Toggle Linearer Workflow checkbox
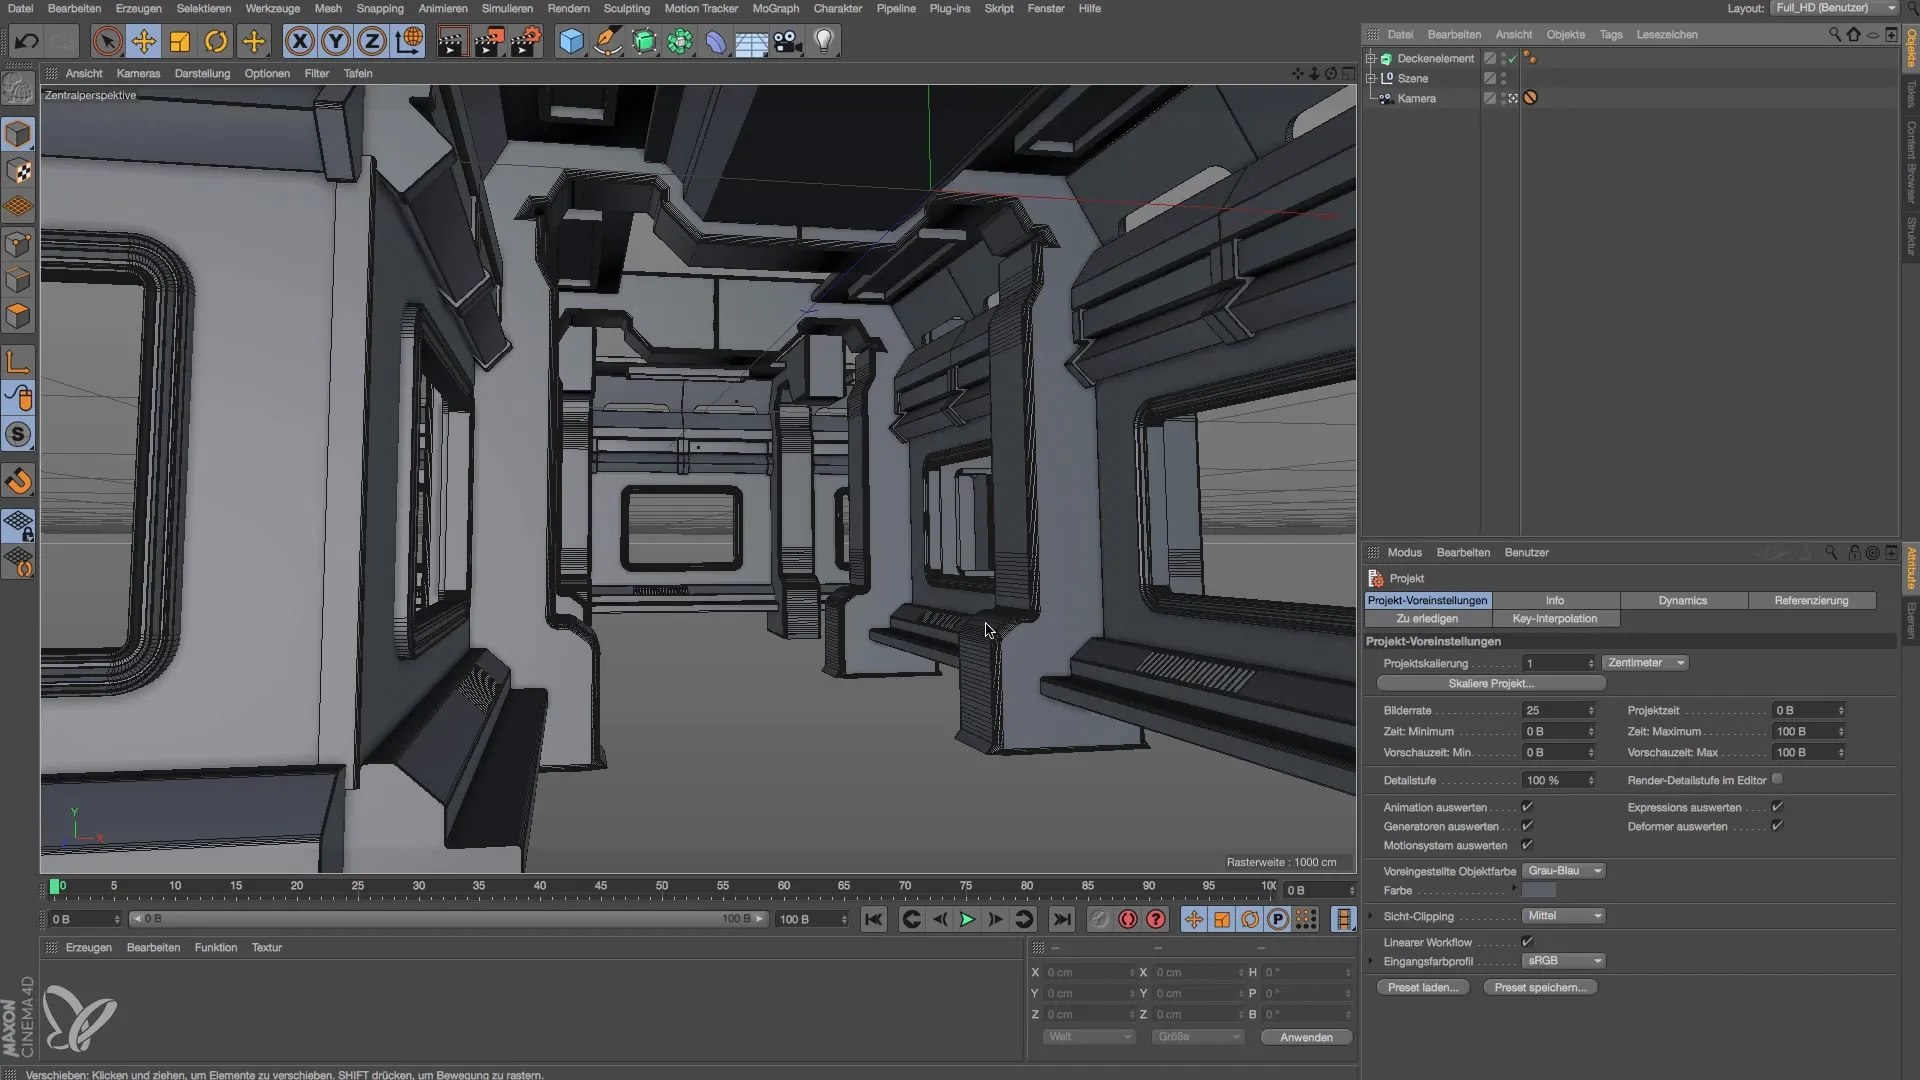This screenshot has height=1080, width=1920. [x=1527, y=942]
